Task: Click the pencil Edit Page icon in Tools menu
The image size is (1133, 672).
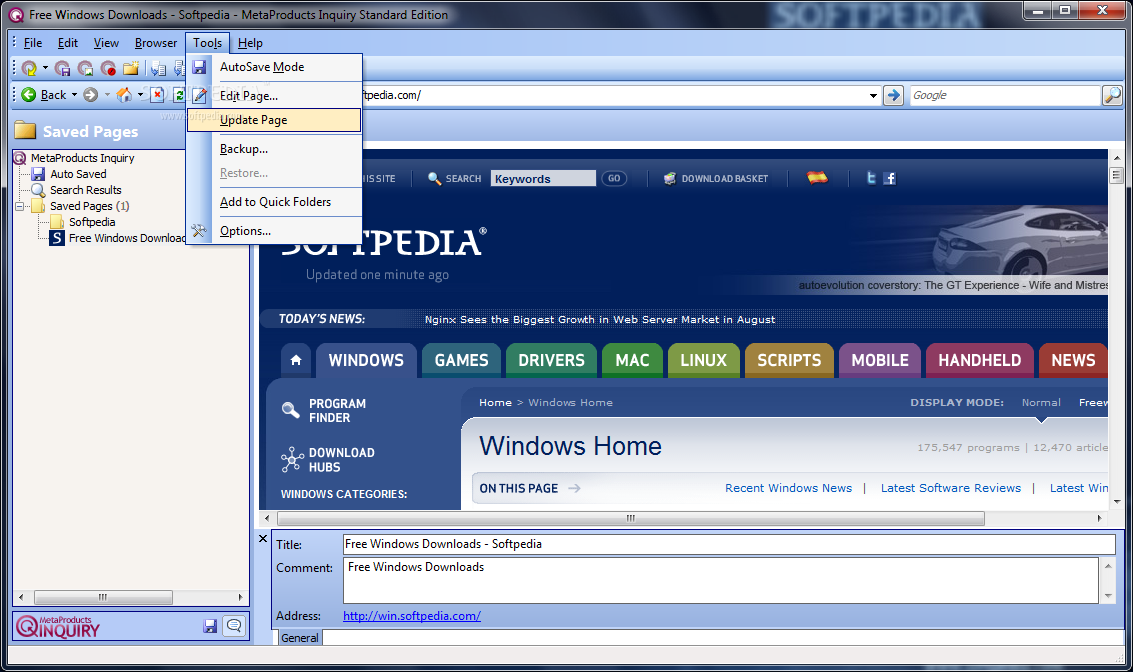Action: click(x=199, y=95)
